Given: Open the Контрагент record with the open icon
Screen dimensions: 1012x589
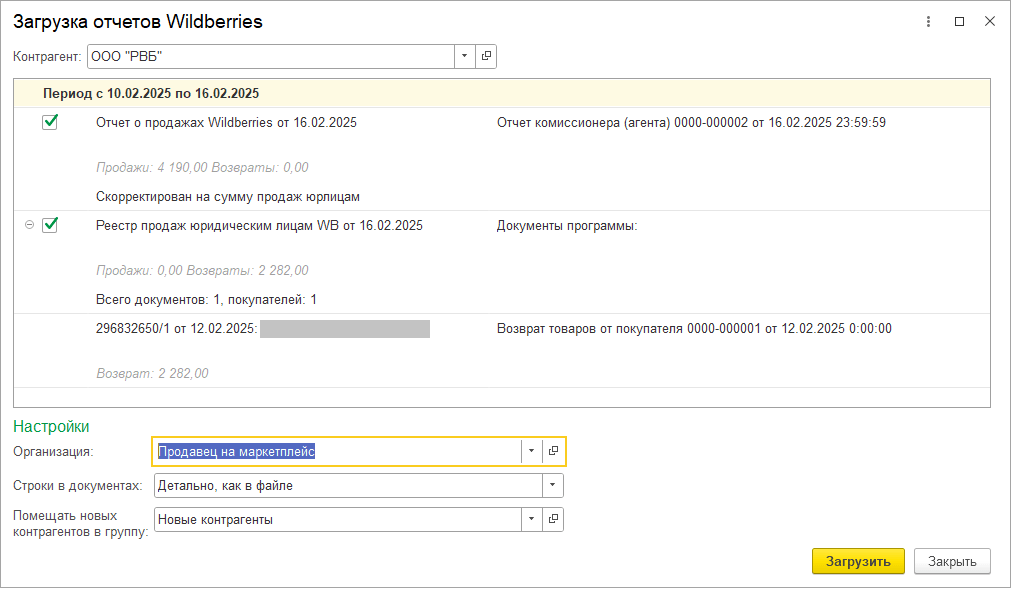Looking at the screenshot, I should point(486,56).
